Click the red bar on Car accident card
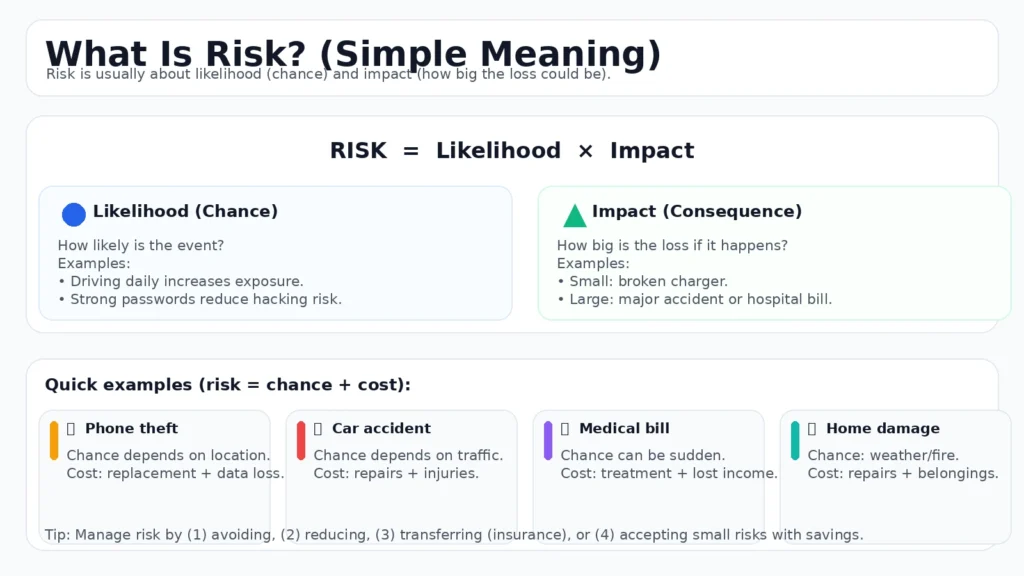Screen dimensions: 1024x576 [301, 441]
